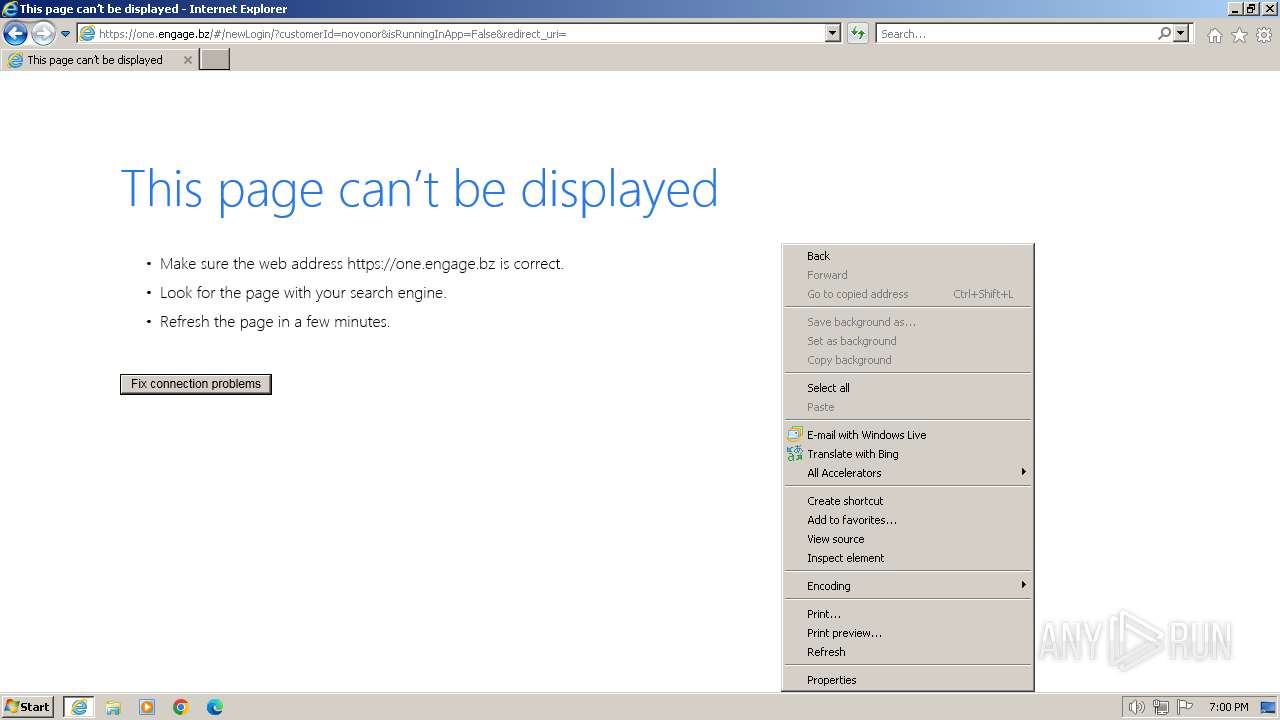Open Favorites star icon
1280x720 pixels.
point(1239,35)
